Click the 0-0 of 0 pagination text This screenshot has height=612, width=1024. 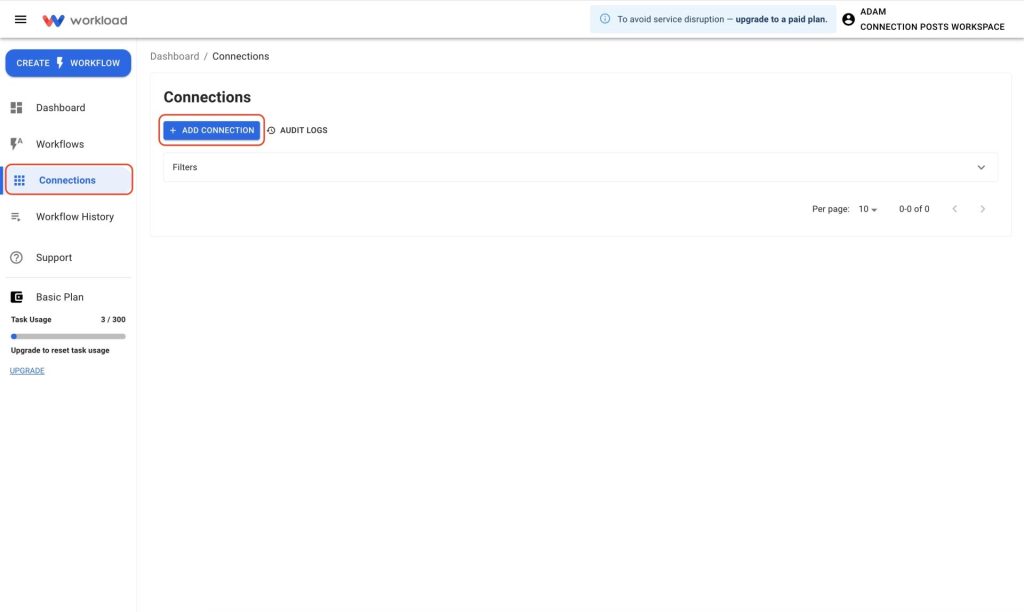(x=914, y=209)
